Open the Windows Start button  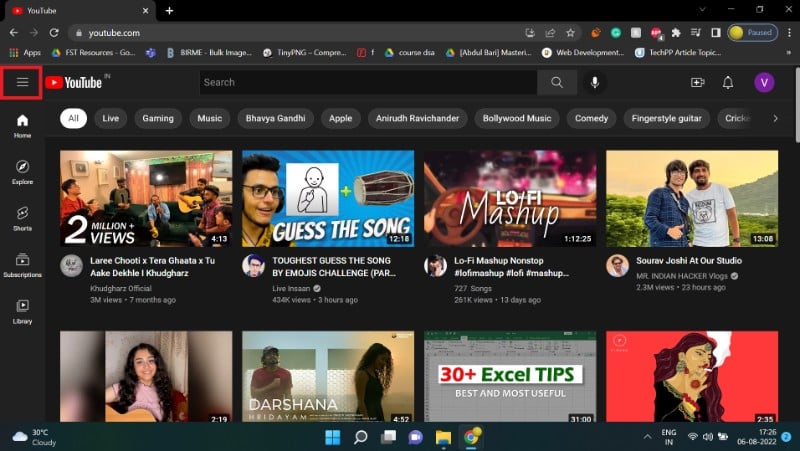[333, 437]
